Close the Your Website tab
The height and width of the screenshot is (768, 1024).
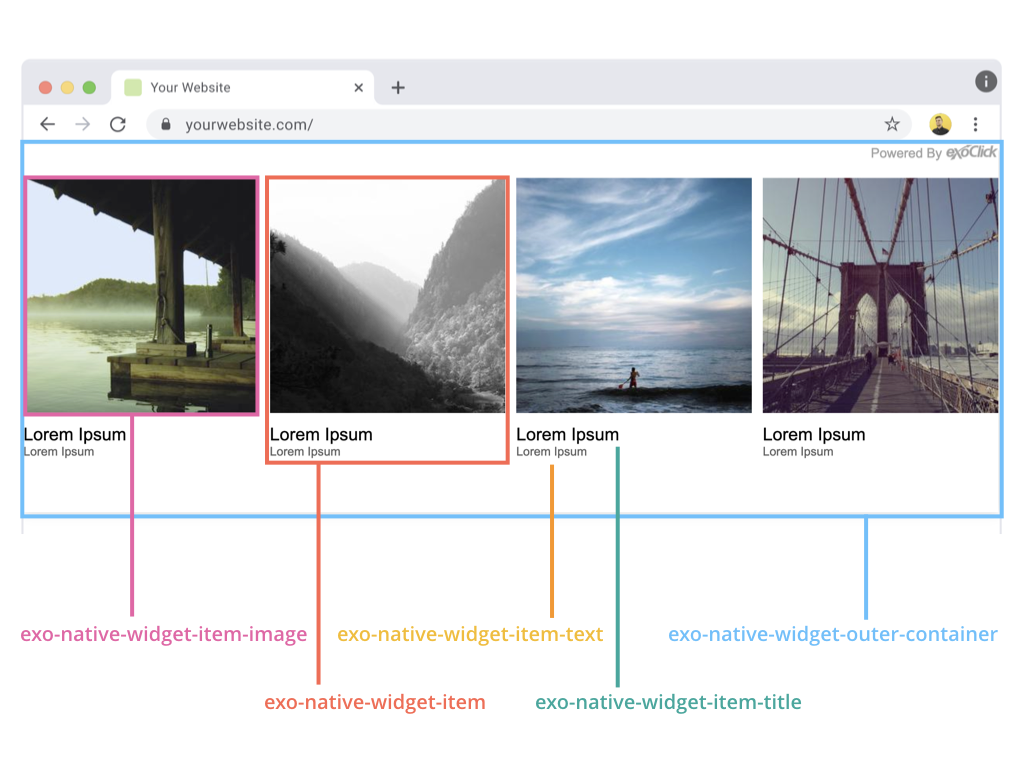pos(358,88)
